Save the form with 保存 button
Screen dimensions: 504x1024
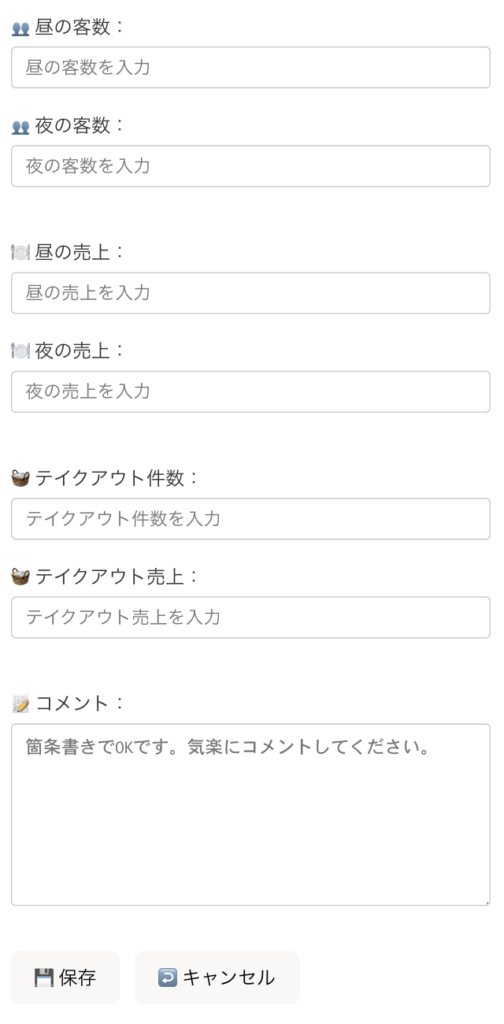[65, 978]
